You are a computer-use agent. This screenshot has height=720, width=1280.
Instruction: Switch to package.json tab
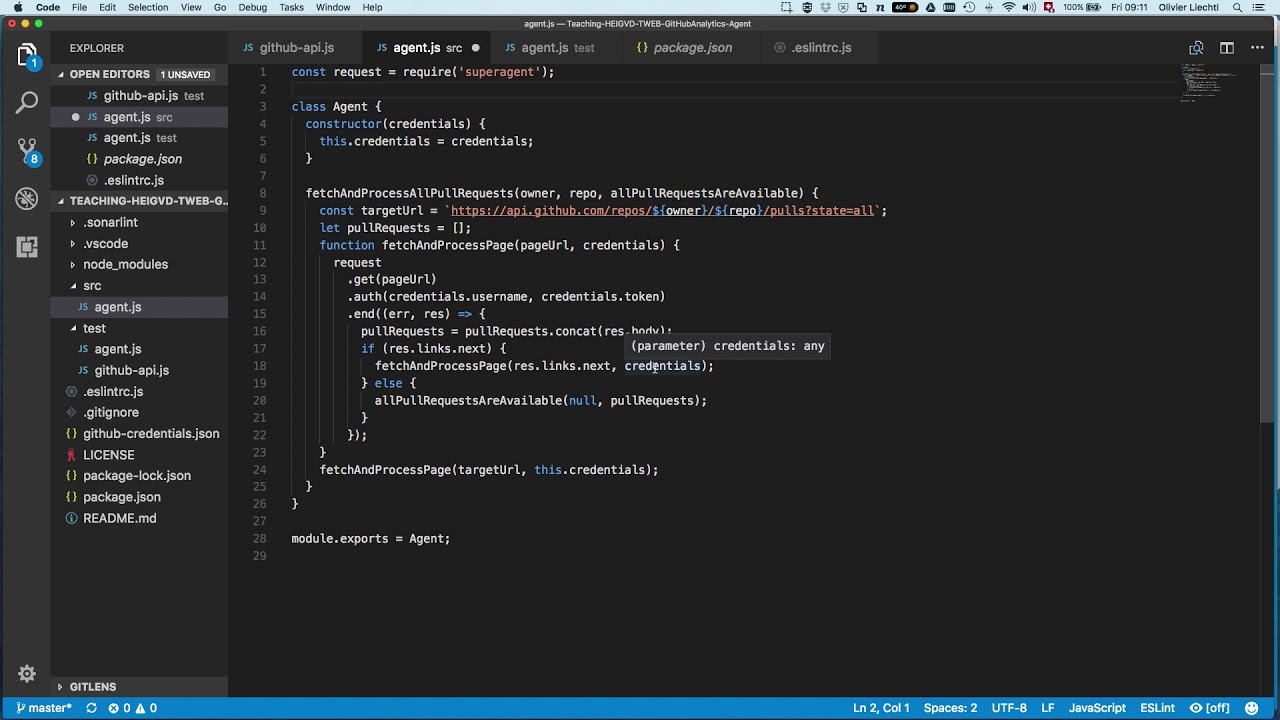692,48
